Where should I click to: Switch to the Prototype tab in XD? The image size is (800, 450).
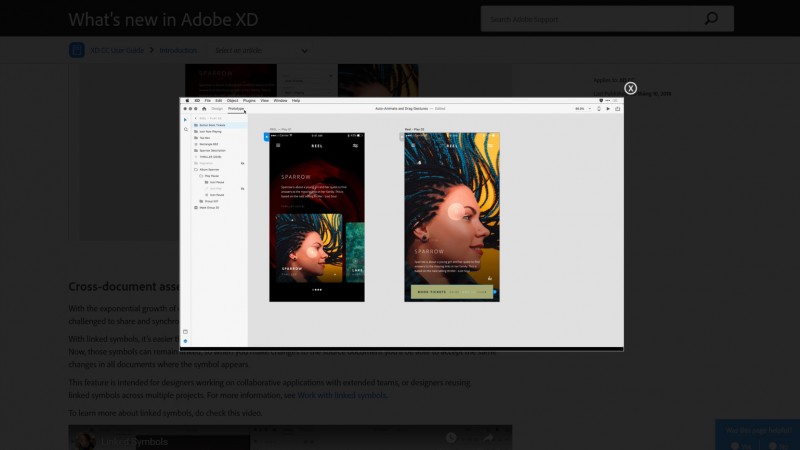(236, 109)
